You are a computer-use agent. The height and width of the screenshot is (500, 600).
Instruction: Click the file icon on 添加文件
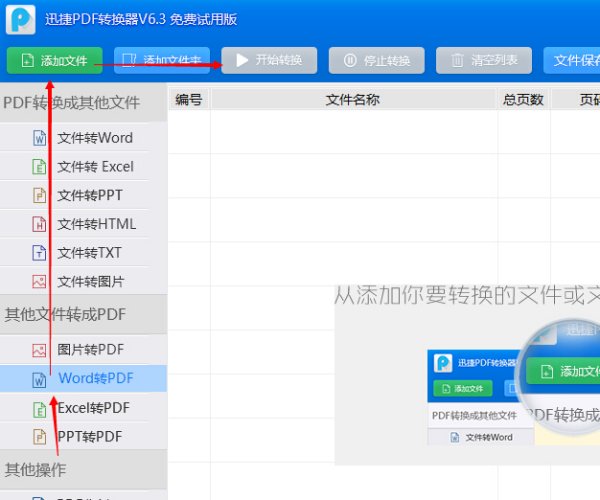28,60
